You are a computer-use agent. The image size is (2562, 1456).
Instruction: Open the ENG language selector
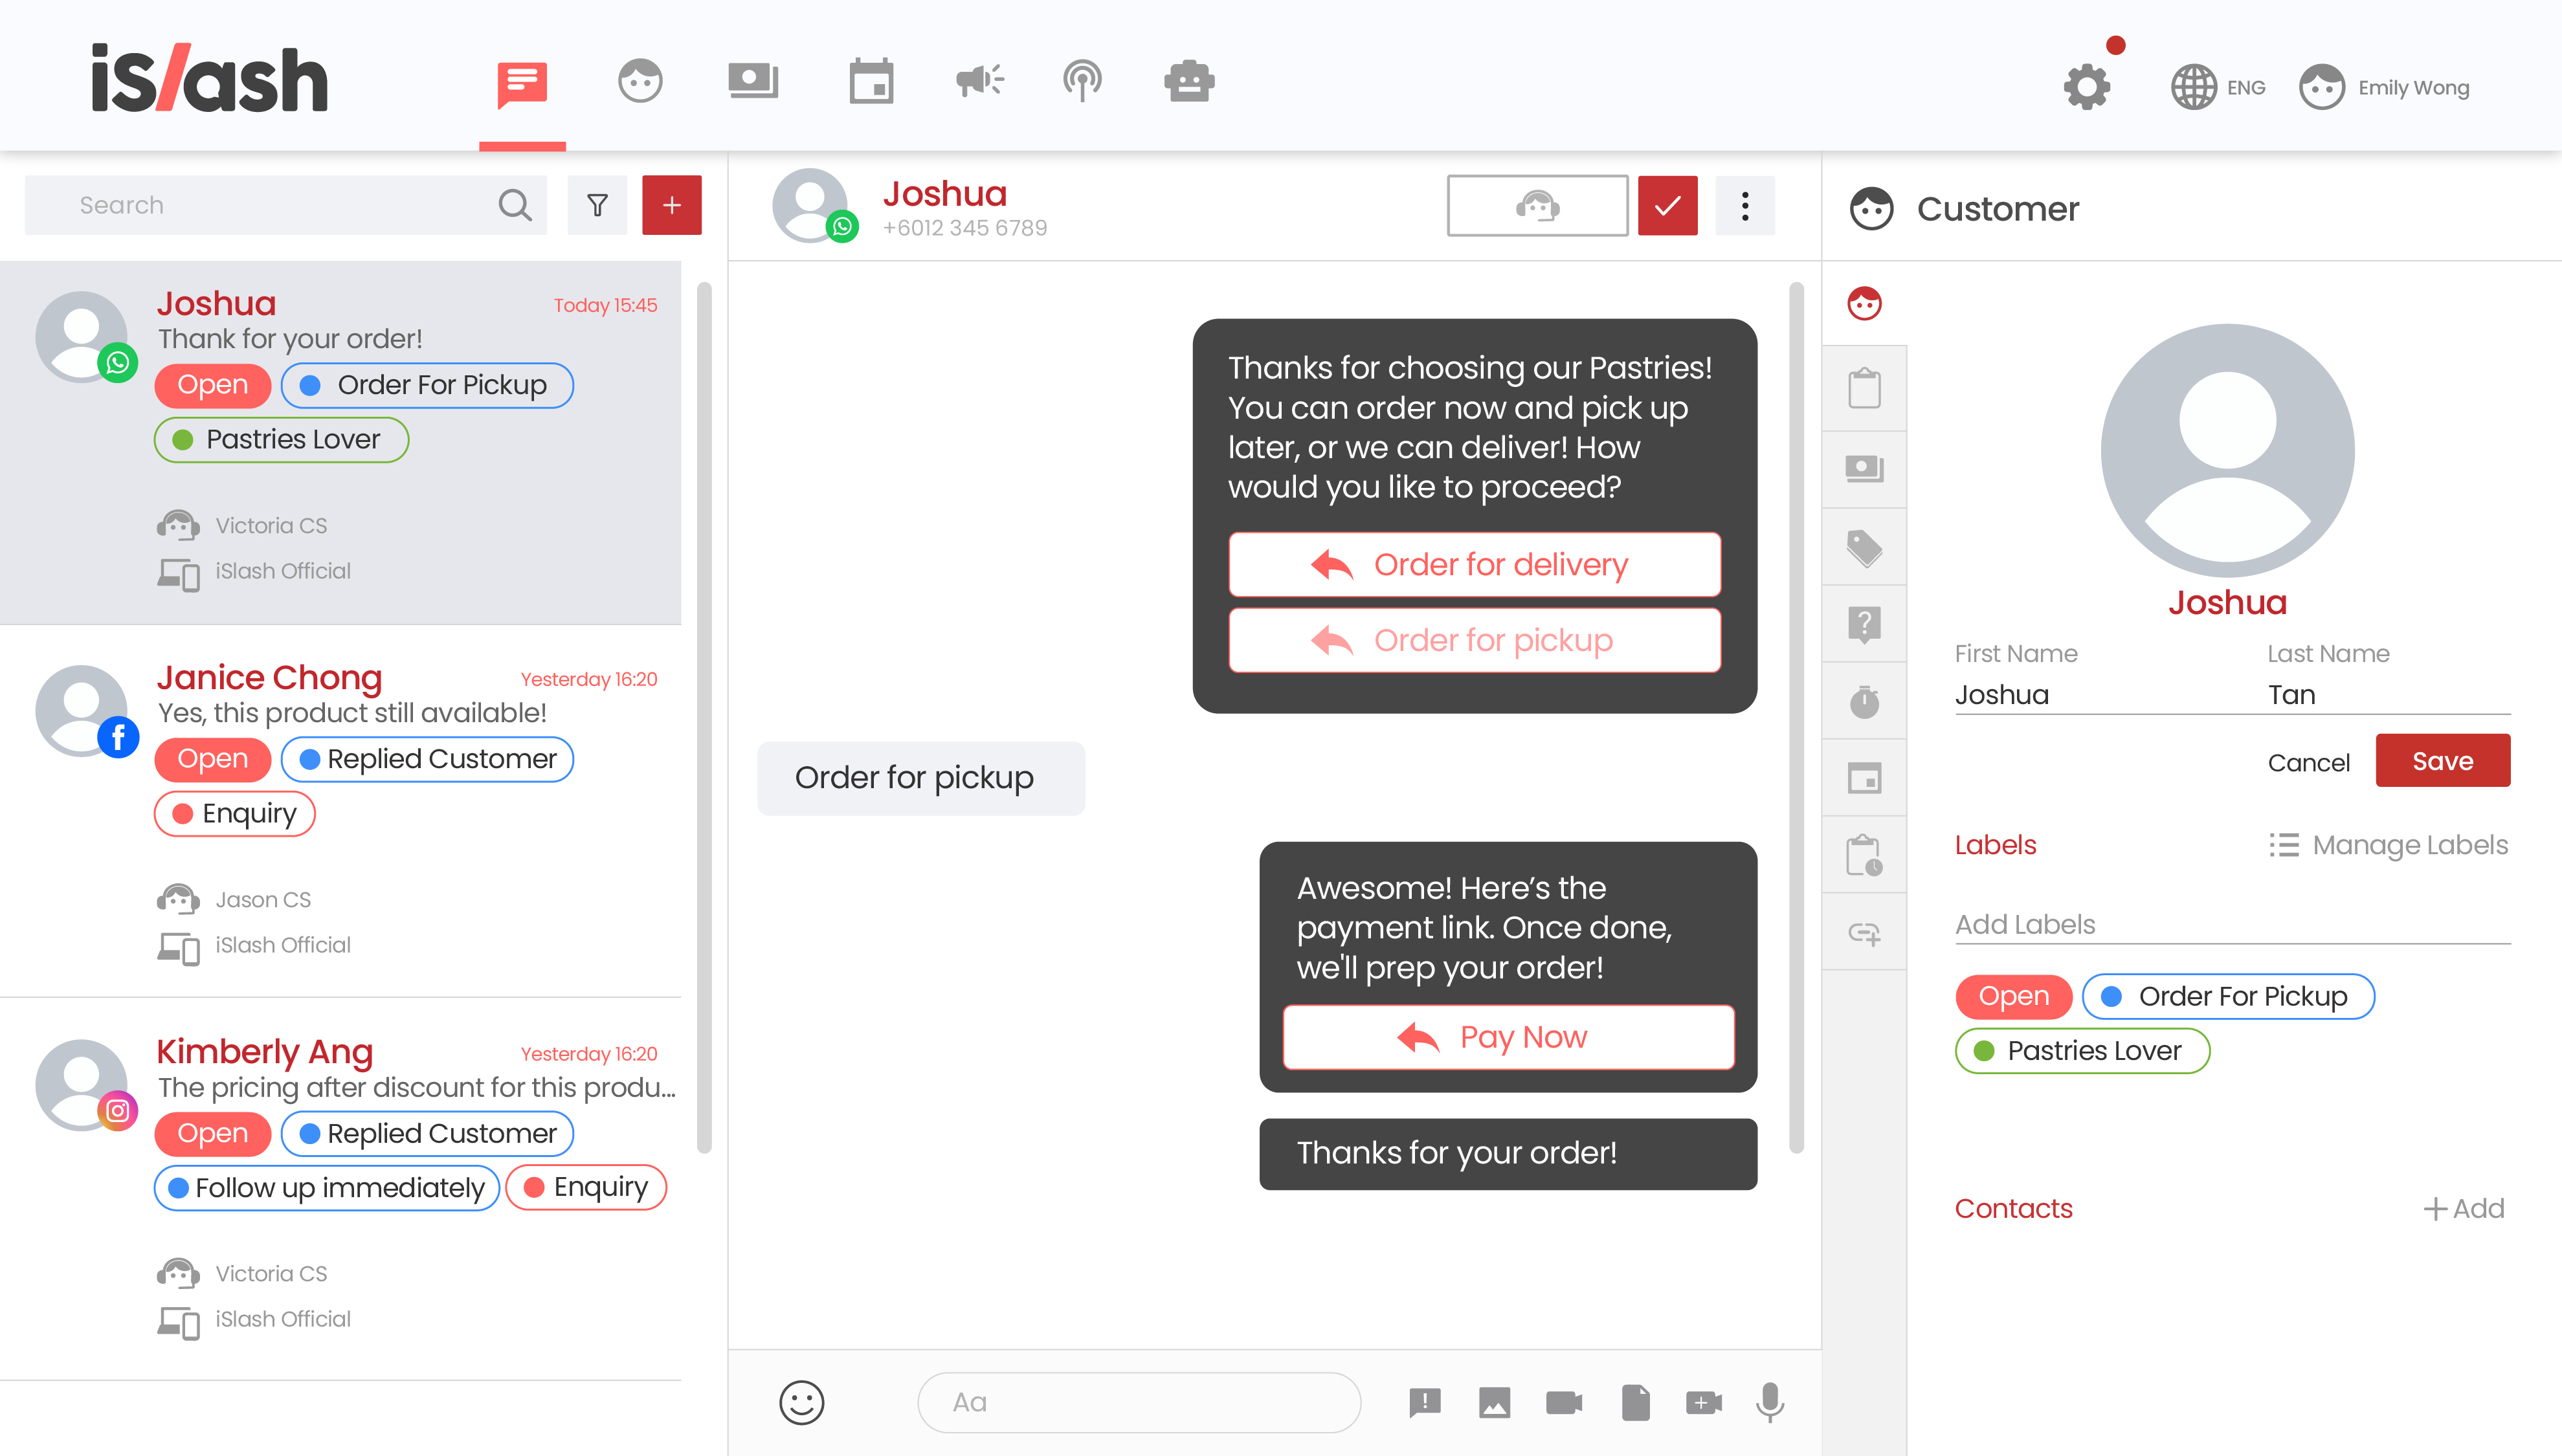(x=2218, y=88)
